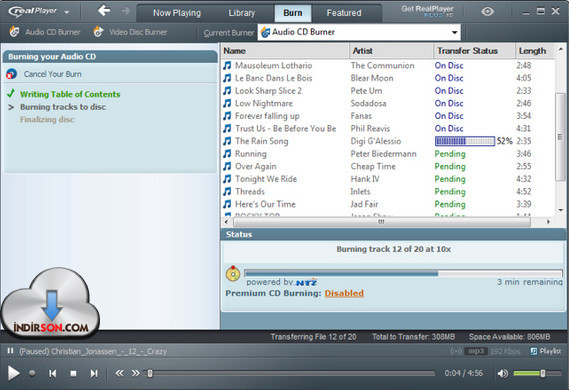
Task: Toggle the eye view mode icon
Action: click(x=487, y=12)
